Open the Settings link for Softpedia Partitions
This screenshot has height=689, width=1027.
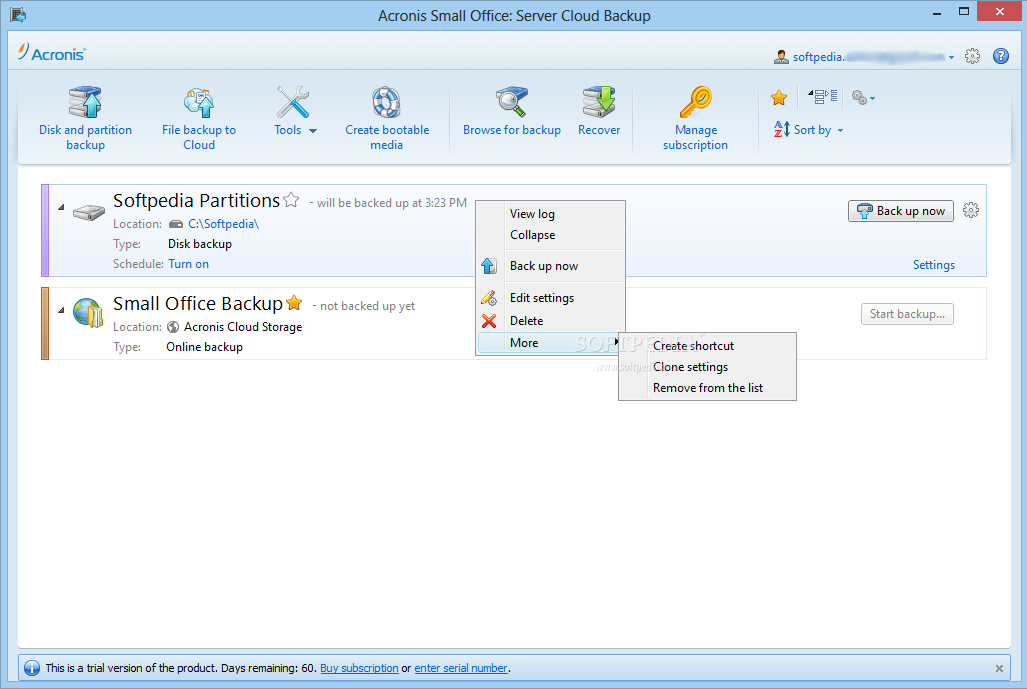point(933,265)
